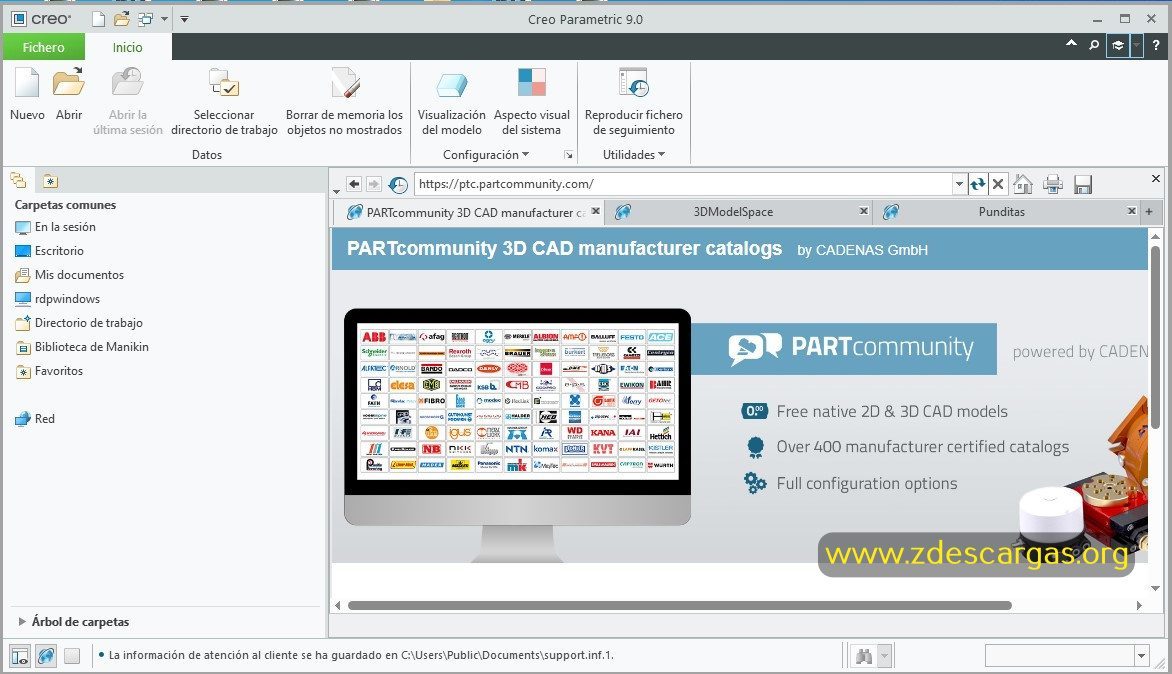Close the embedded browser panel
The image size is (1172, 674).
coord(1156,179)
